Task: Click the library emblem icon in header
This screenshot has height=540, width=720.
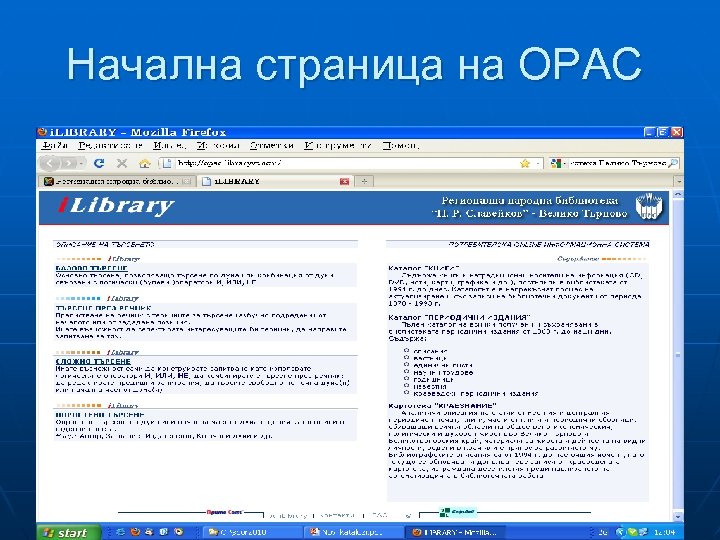Action: pyautogui.click(x=649, y=207)
